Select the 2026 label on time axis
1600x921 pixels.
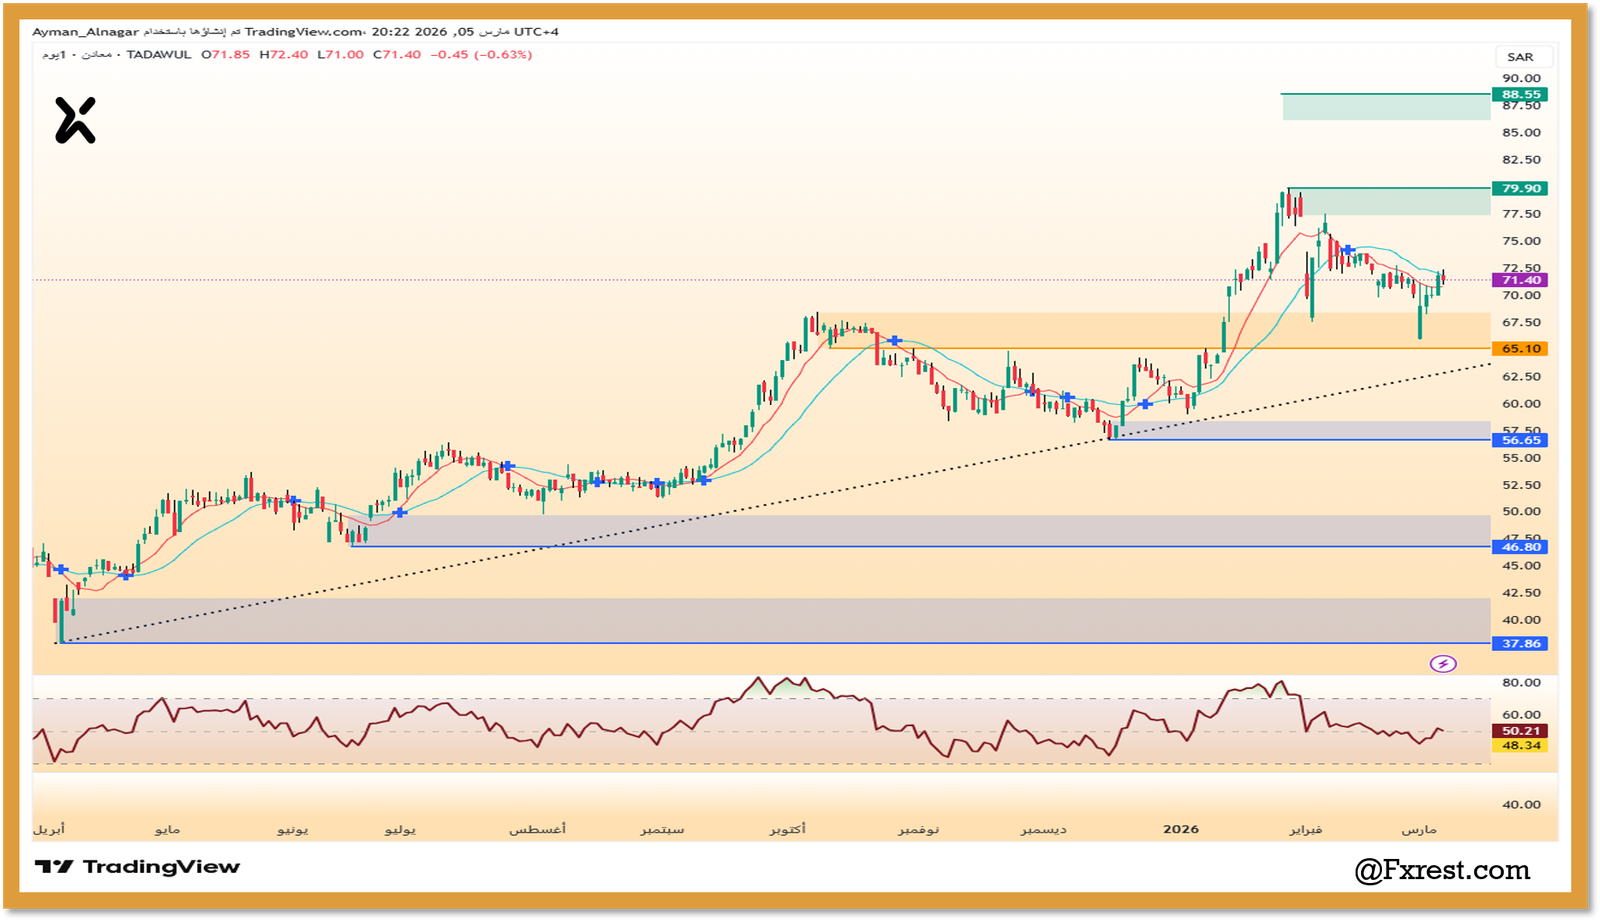[x=1181, y=829]
